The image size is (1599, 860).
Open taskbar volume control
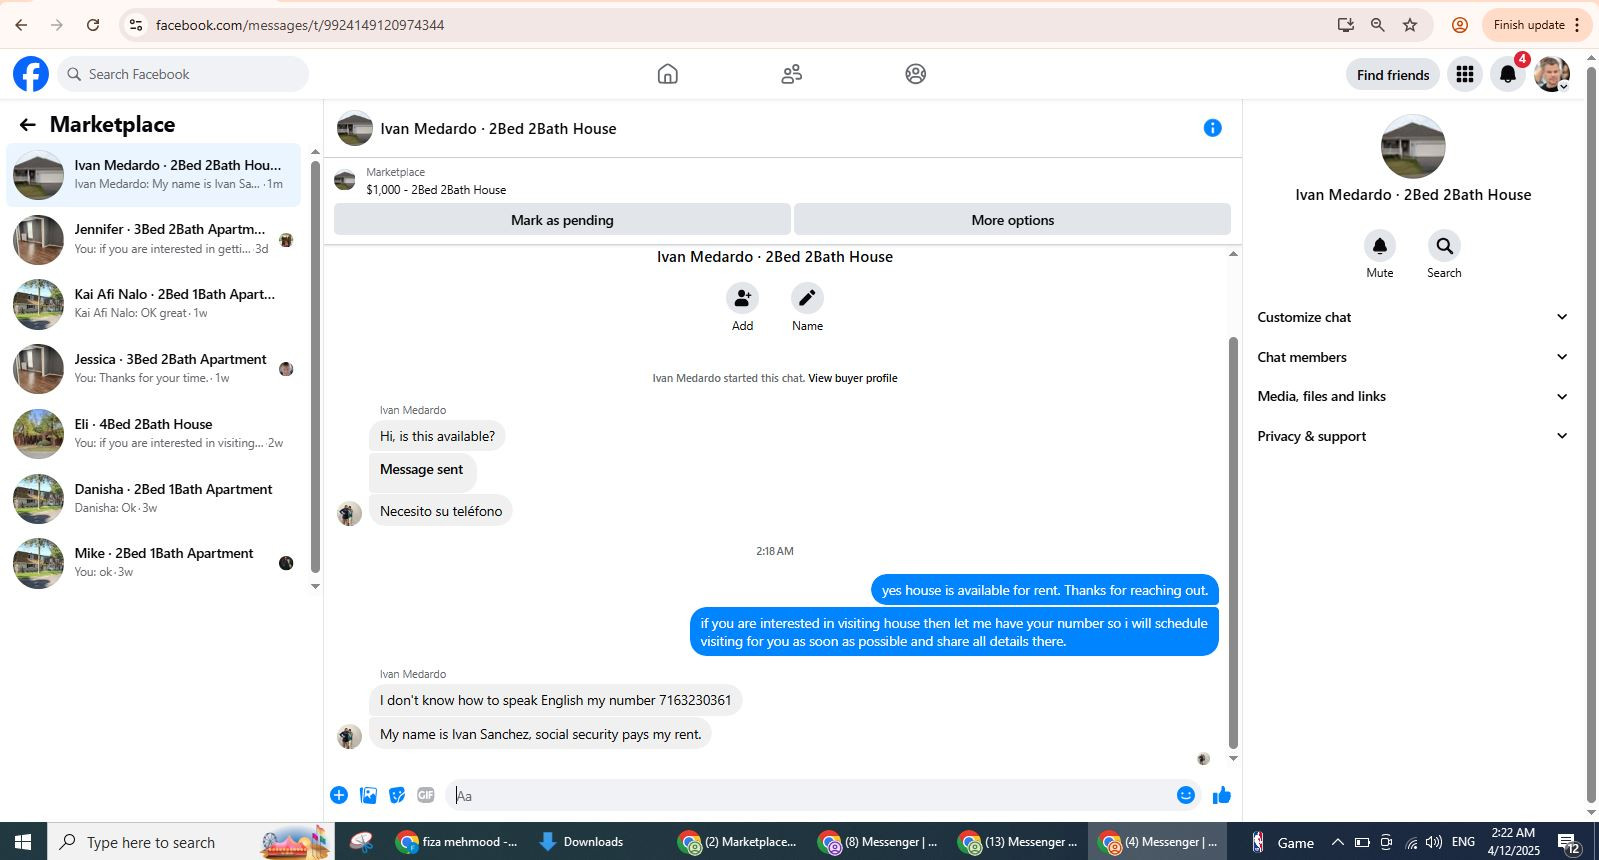1434,842
